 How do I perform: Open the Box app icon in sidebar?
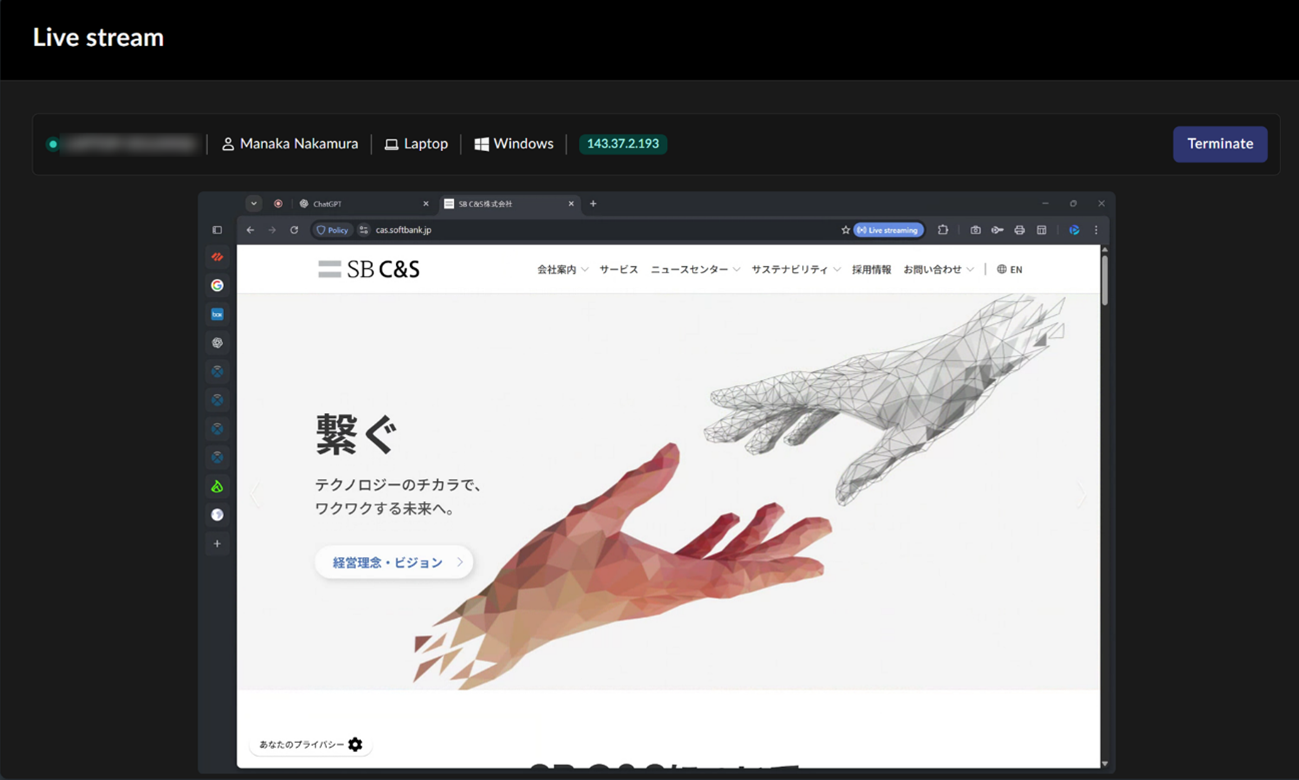click(217, 313)
